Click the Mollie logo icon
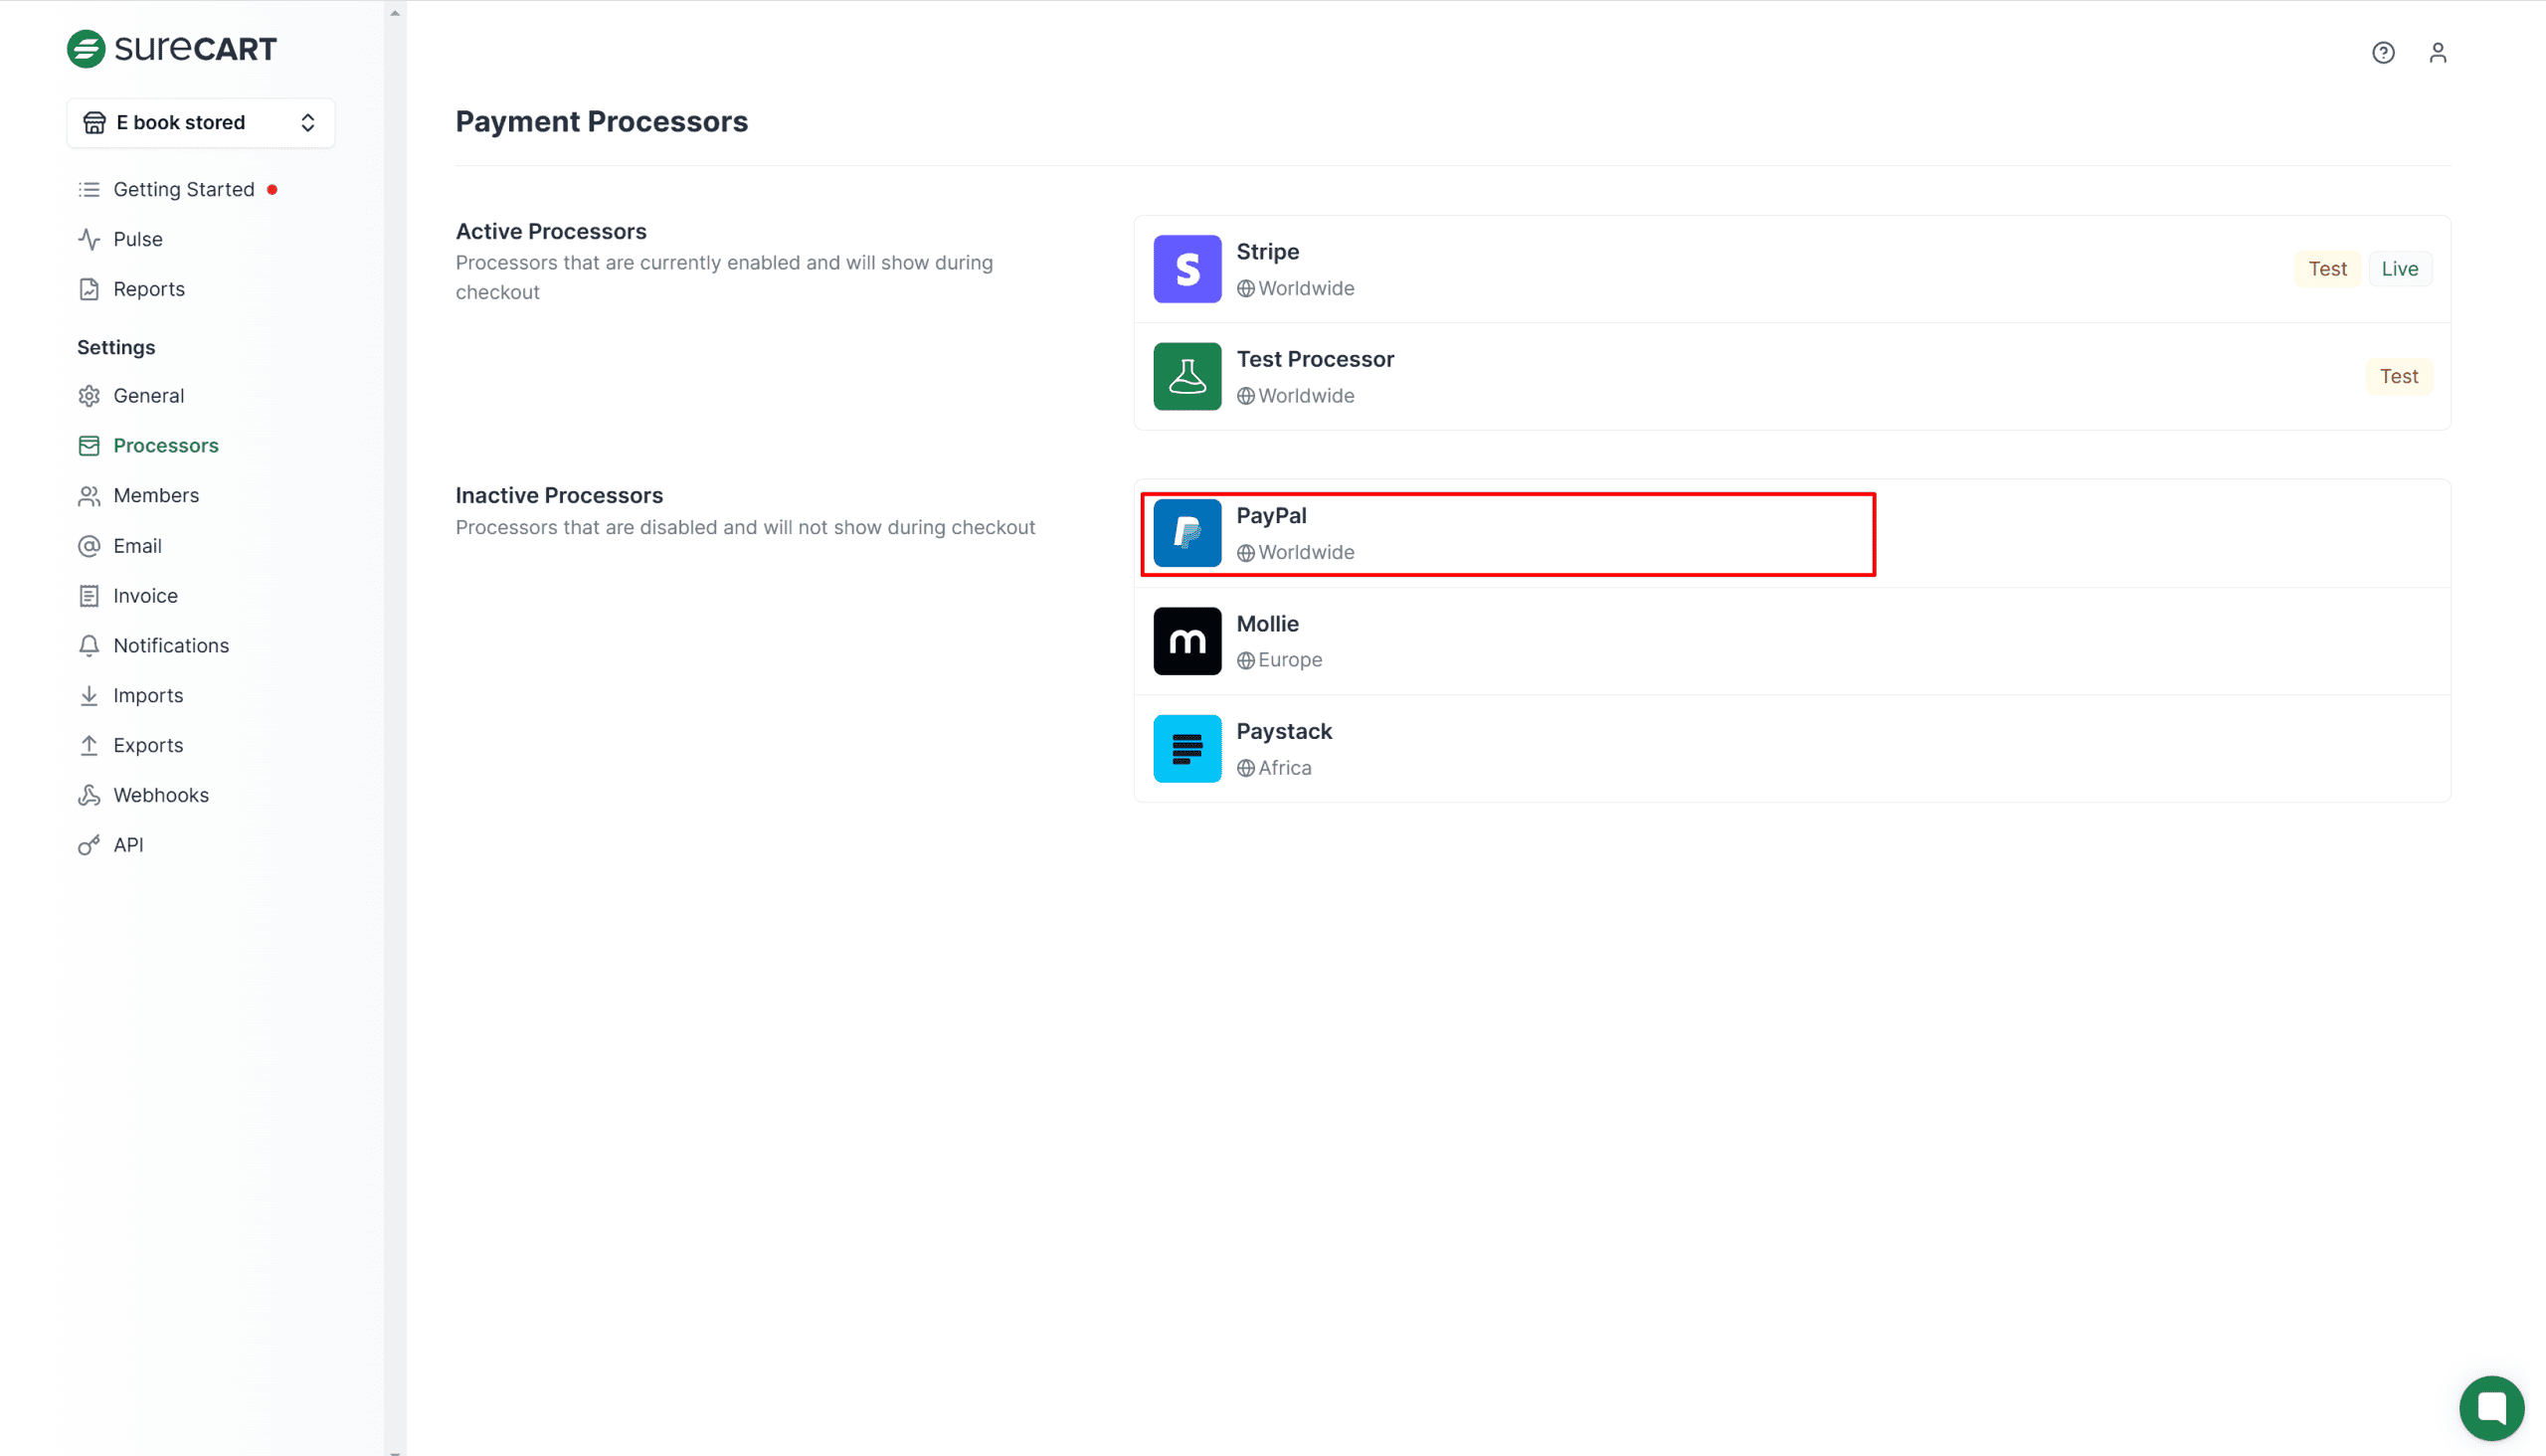This screenshot has height=1456, width=2546. click(1187, 641)
